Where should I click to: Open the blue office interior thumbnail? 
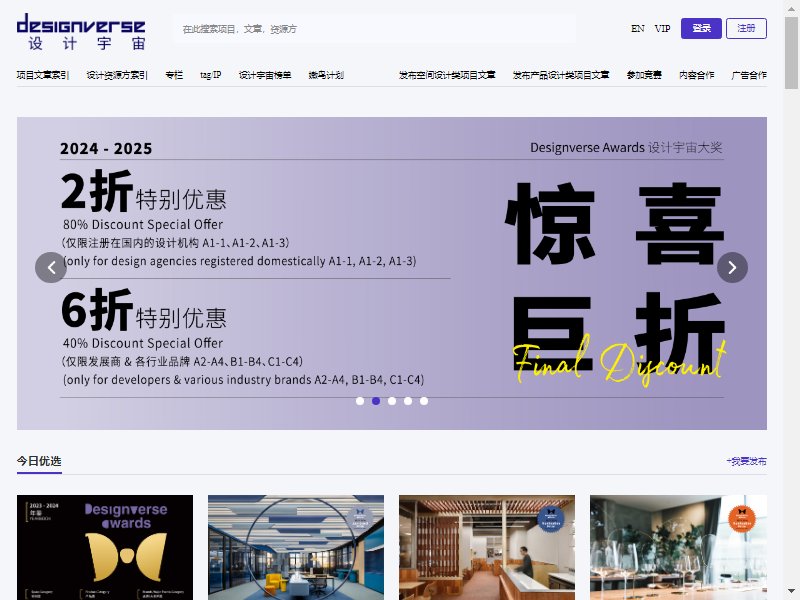[296, 547]
